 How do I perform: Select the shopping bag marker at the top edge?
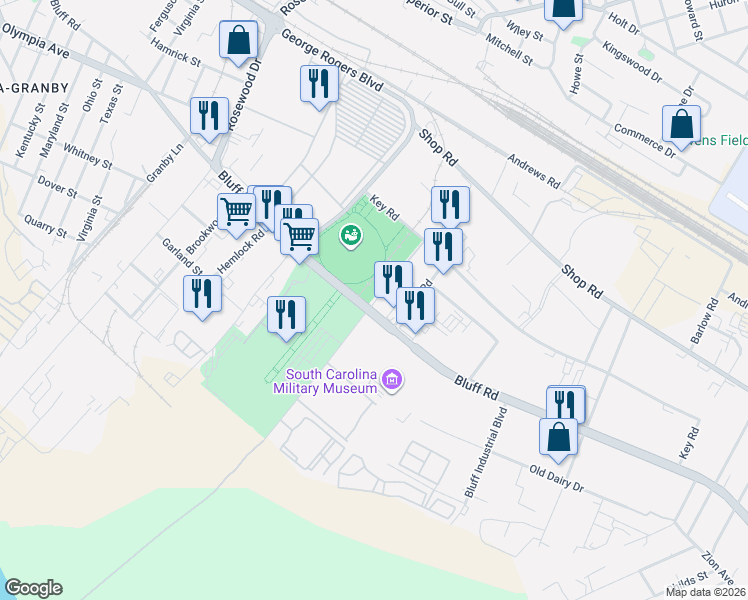click(563, 8)
